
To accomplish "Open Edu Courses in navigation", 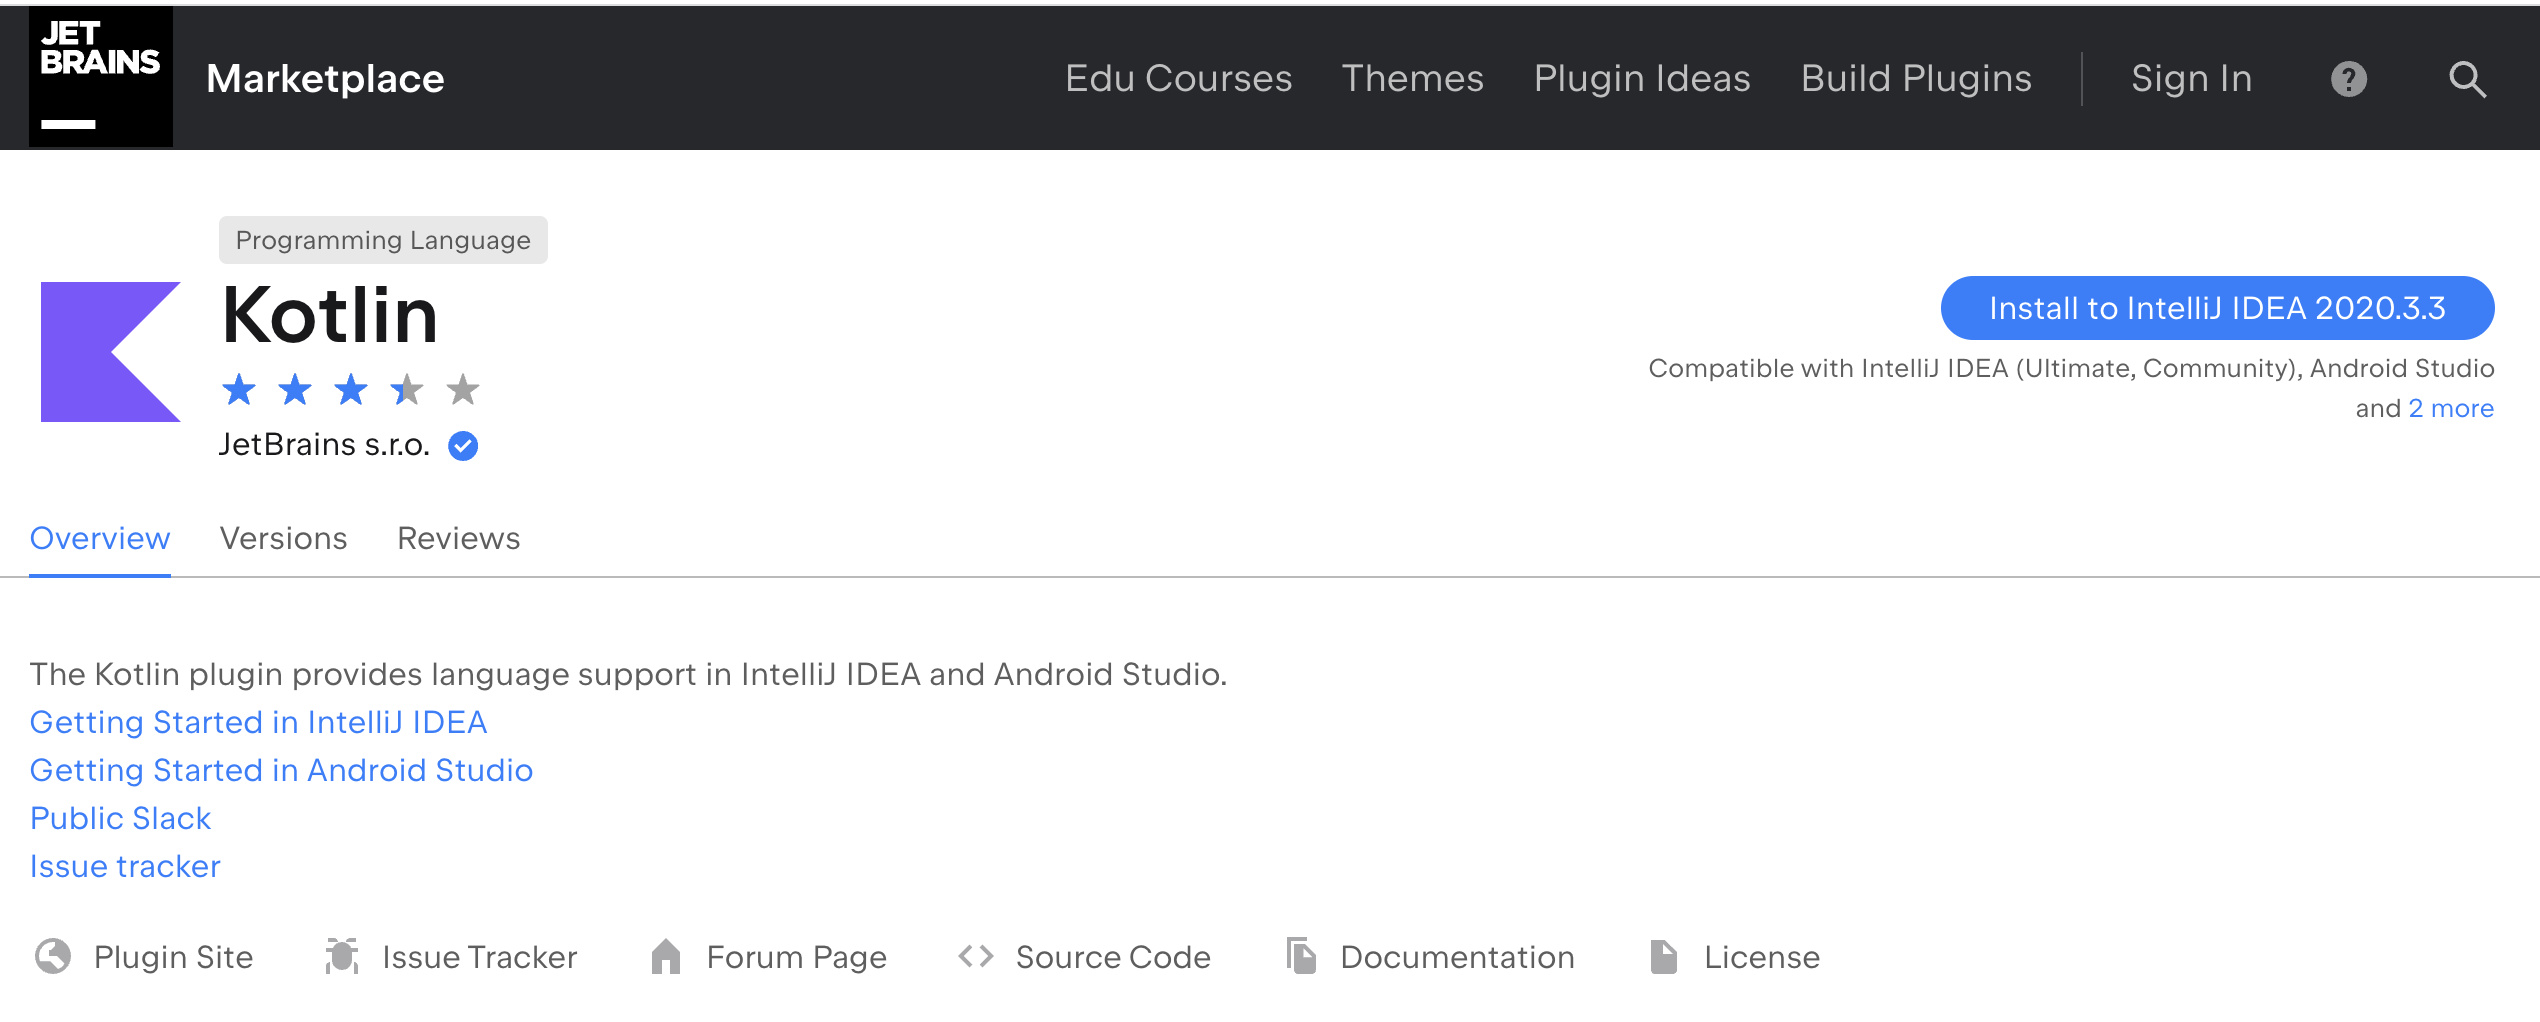I will (x=1178, y=78).
